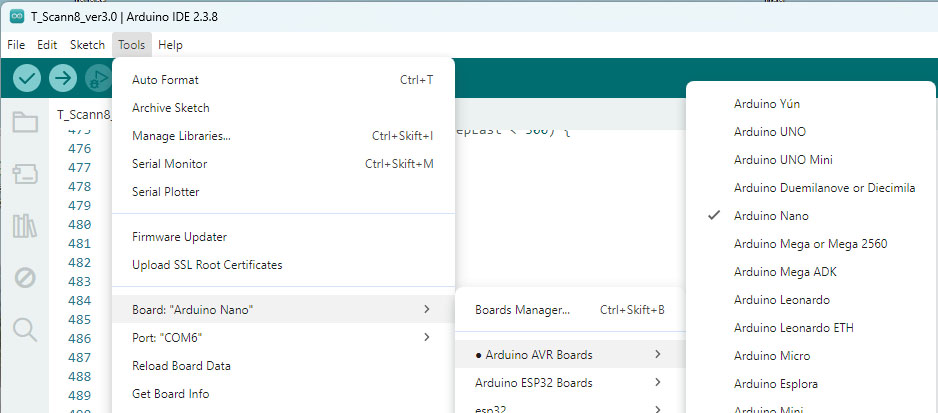Launch Firmware Updater
This screenshot has height=413, width=938.
[283, 237]
